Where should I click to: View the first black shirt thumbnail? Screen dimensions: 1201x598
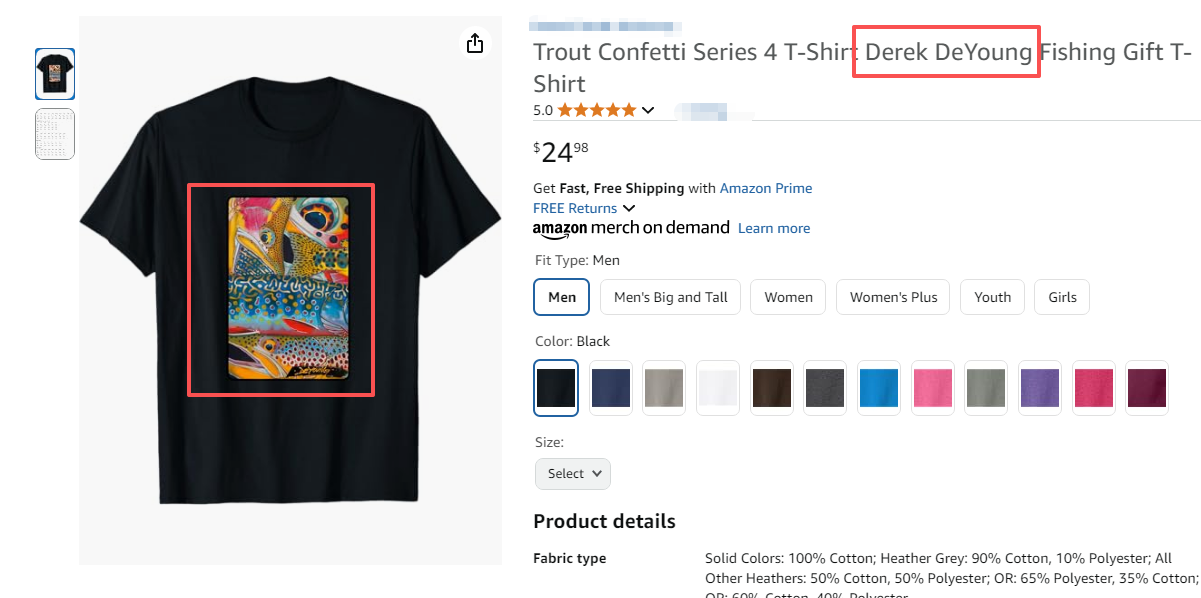[x=55, y=74]
